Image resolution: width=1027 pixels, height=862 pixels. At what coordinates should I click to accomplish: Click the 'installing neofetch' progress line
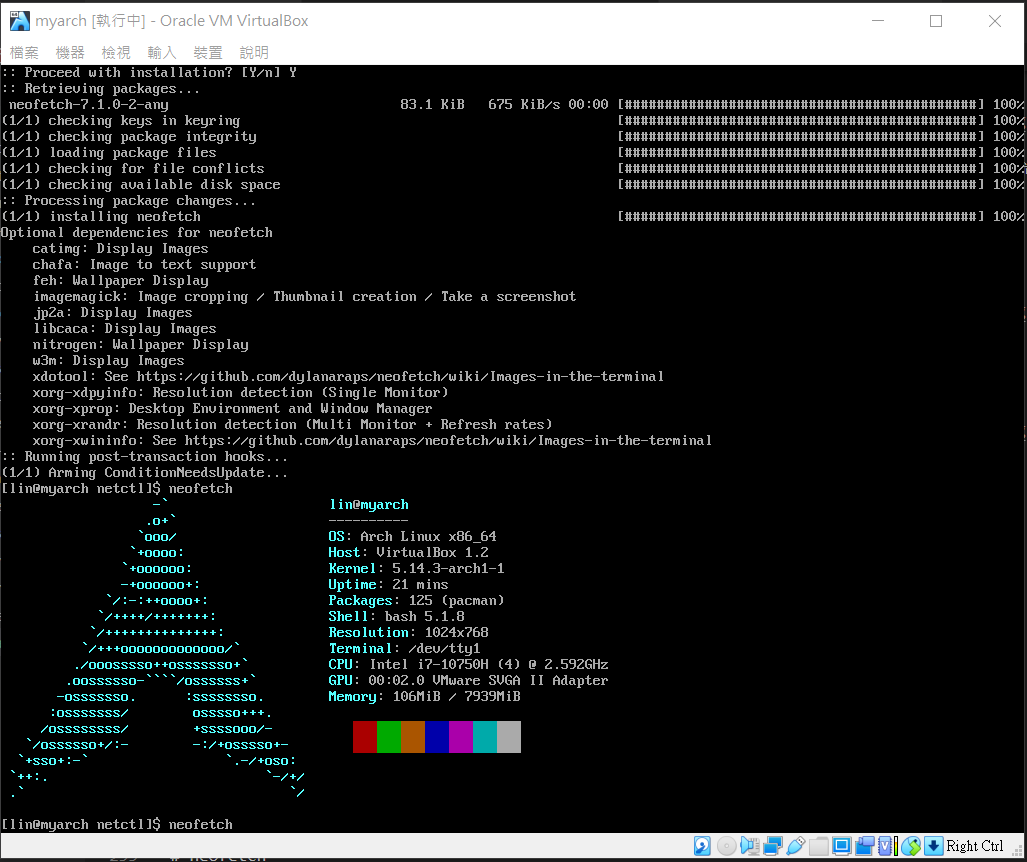pos(514,217)
